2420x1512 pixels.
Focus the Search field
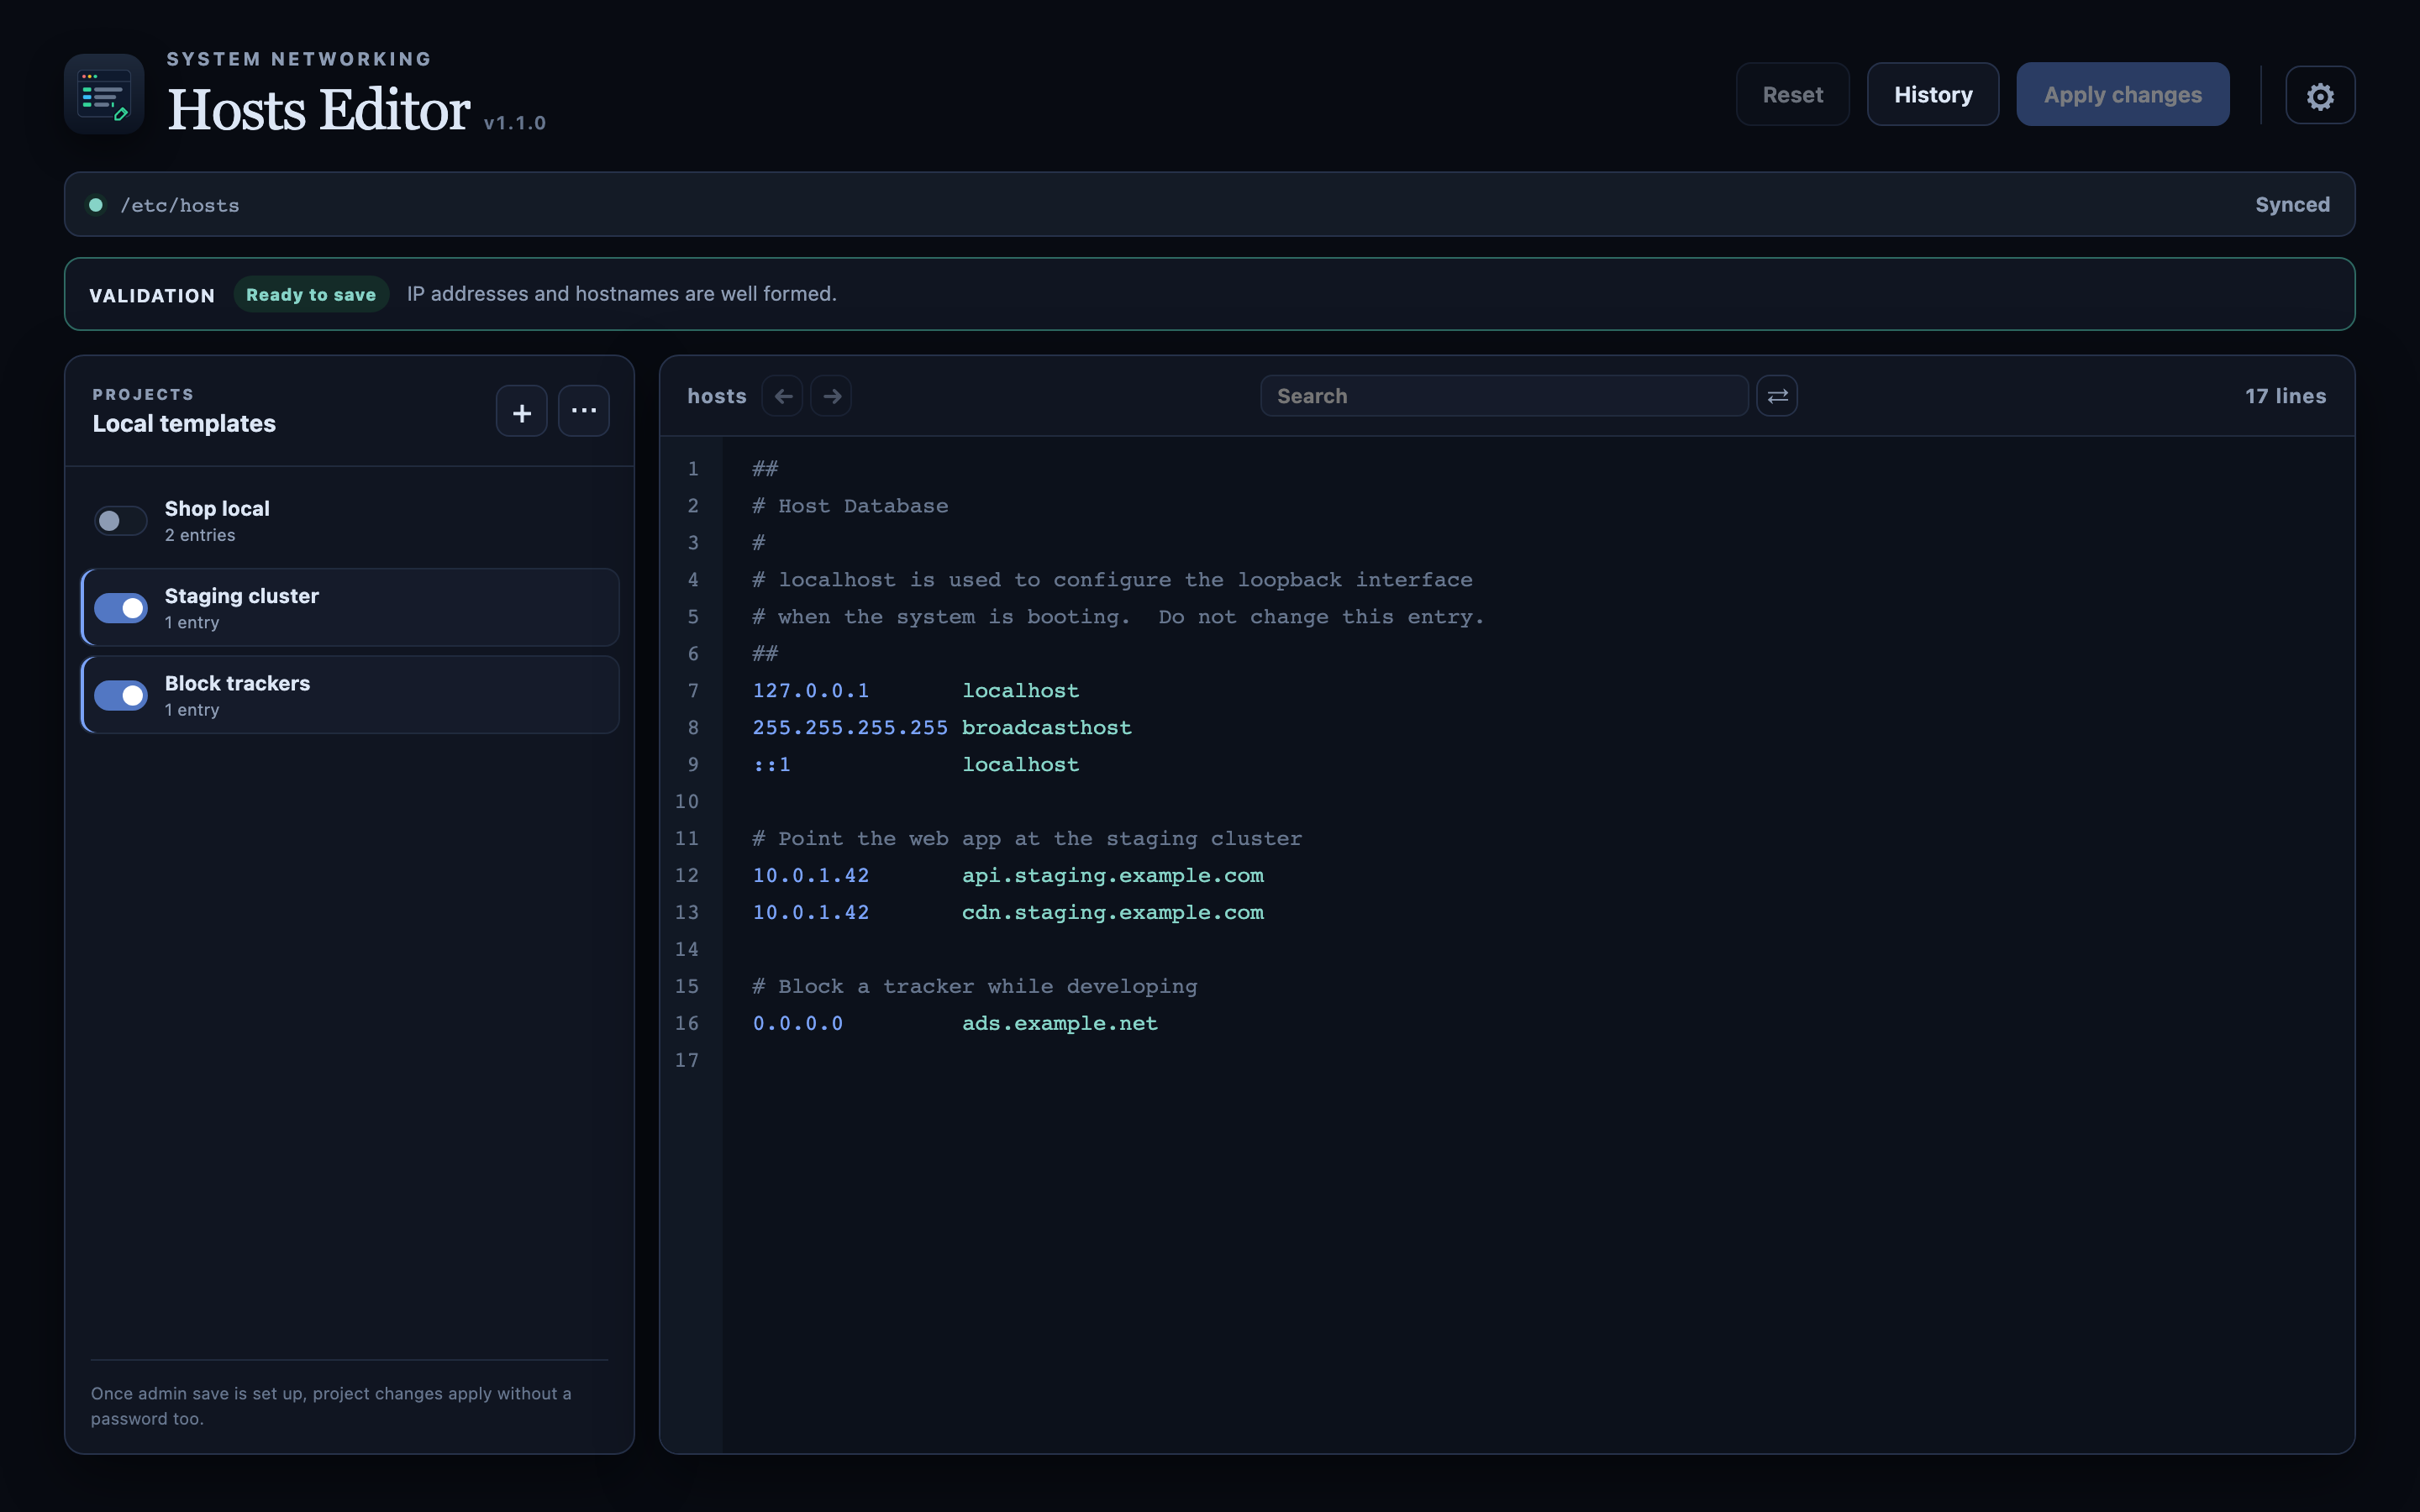click(x=1504, y=396)
